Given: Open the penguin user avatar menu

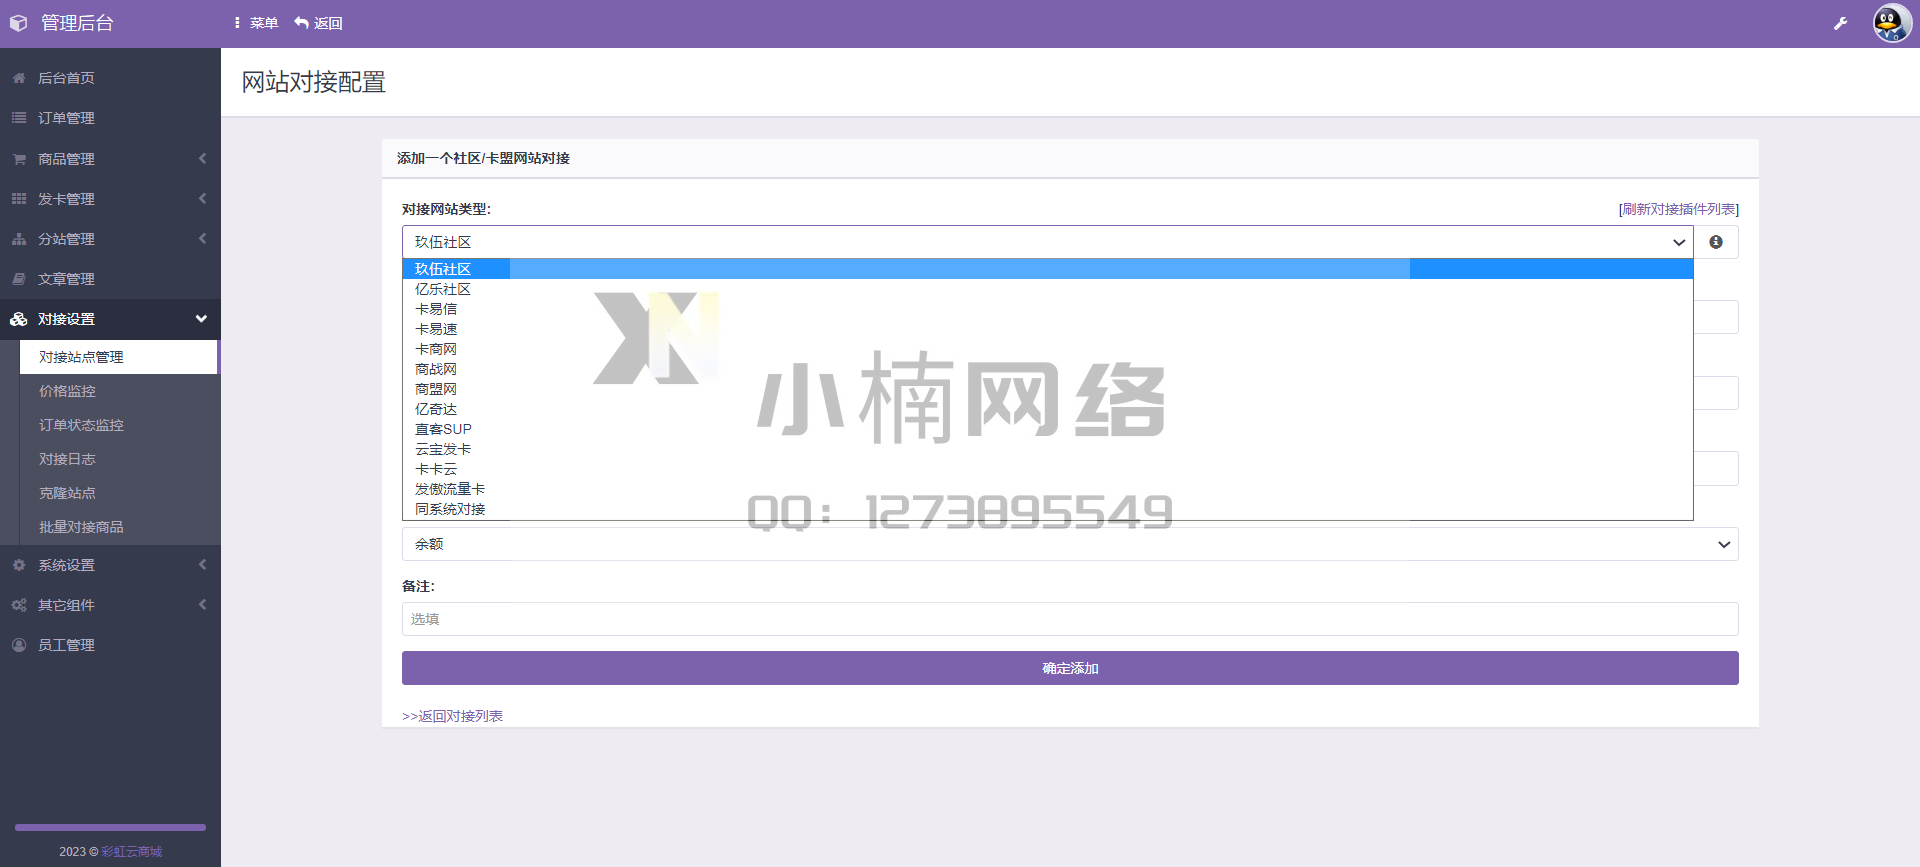Looking at the screenshot, I should click(1891, 23).
